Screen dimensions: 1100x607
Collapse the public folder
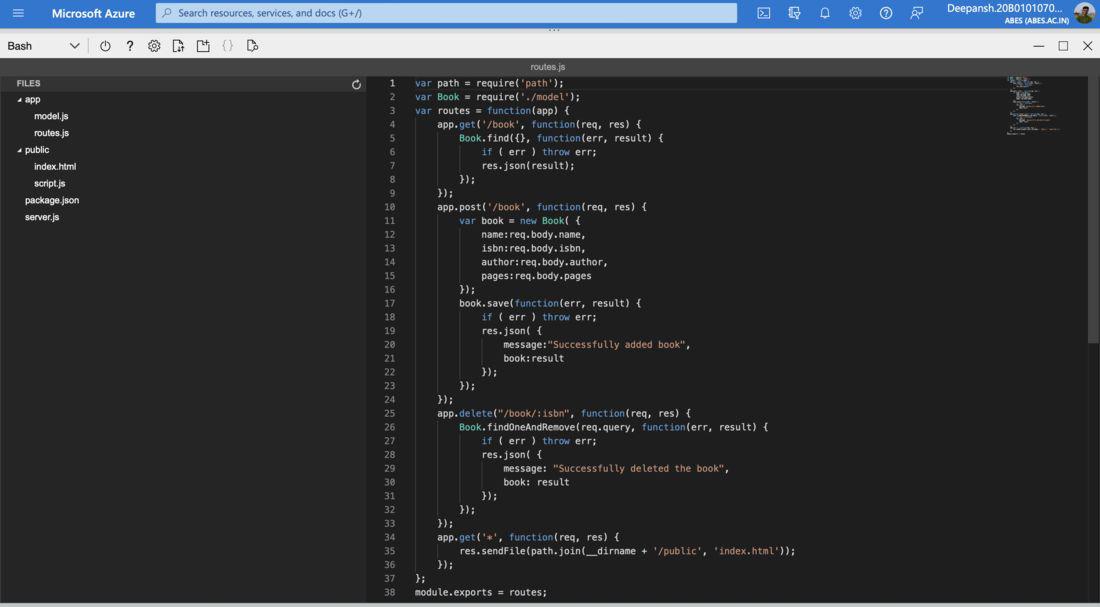coord(20,150)
